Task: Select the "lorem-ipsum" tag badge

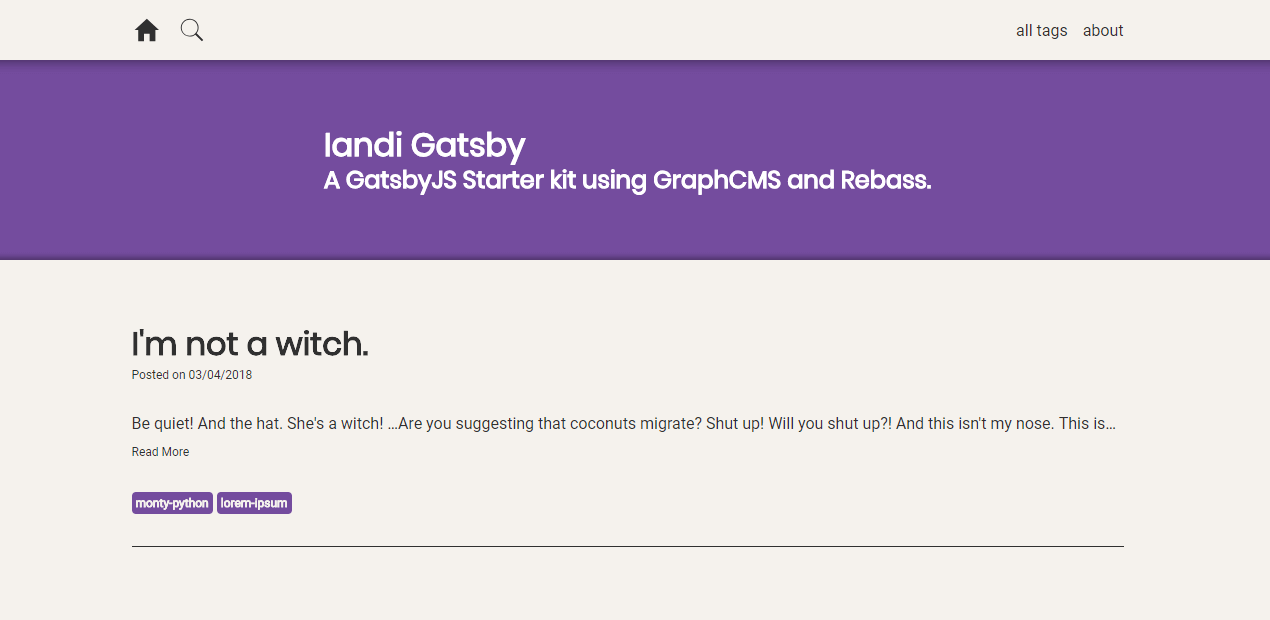Action: (x=254, y=503)
